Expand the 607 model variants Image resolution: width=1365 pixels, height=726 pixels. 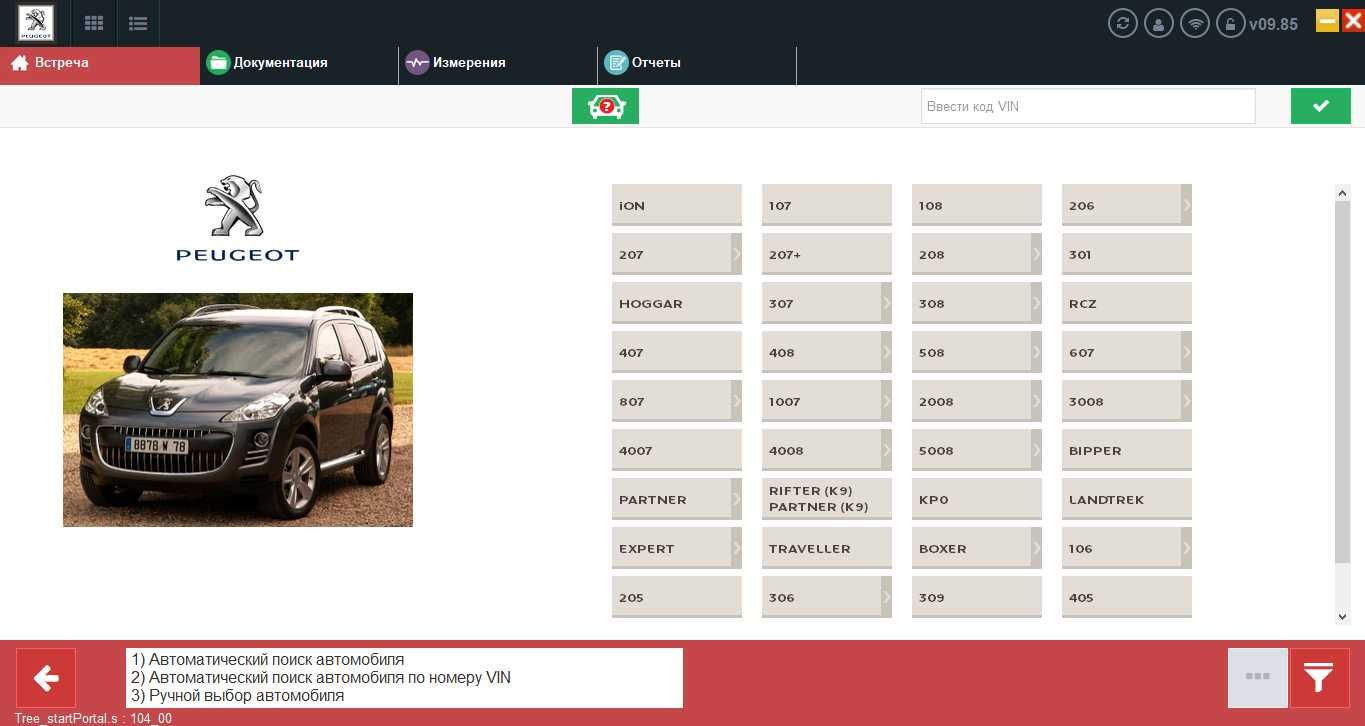[1186, 352]
